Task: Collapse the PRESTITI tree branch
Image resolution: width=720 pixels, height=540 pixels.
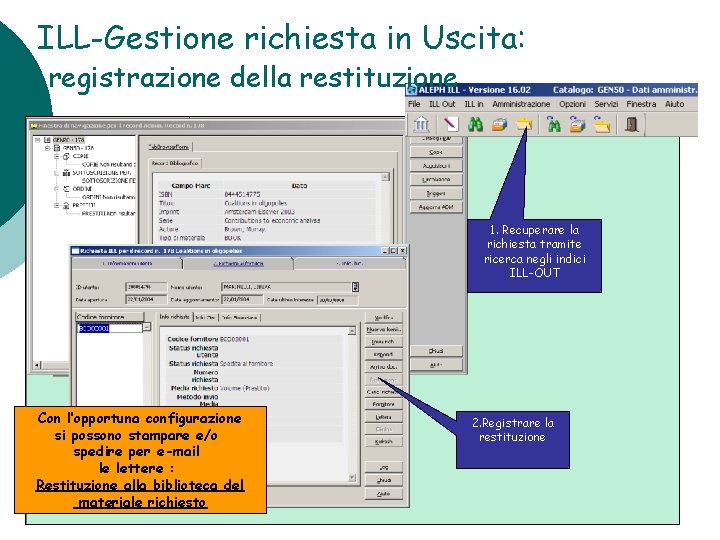Action: coord(57,205)
